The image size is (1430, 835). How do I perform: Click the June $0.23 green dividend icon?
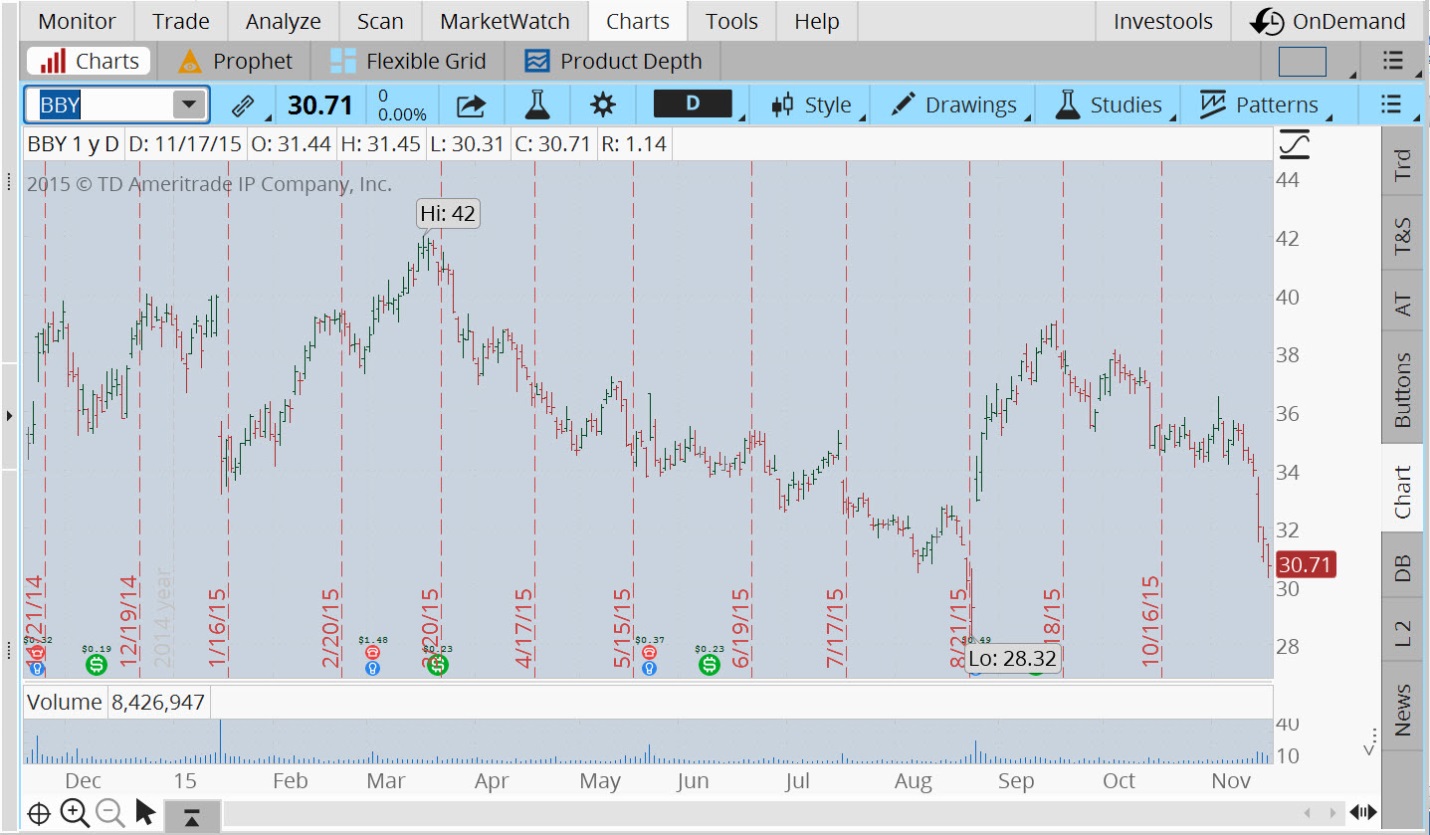click(709, 663)
